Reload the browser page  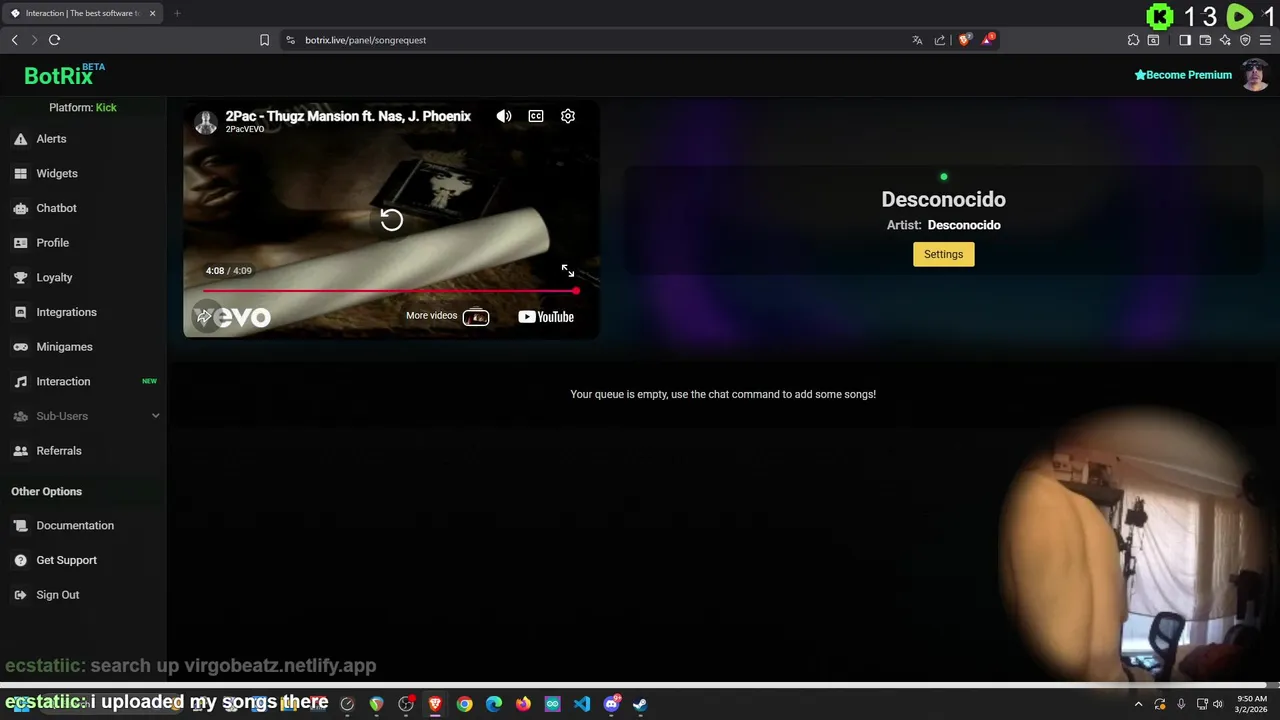(54, 40)
